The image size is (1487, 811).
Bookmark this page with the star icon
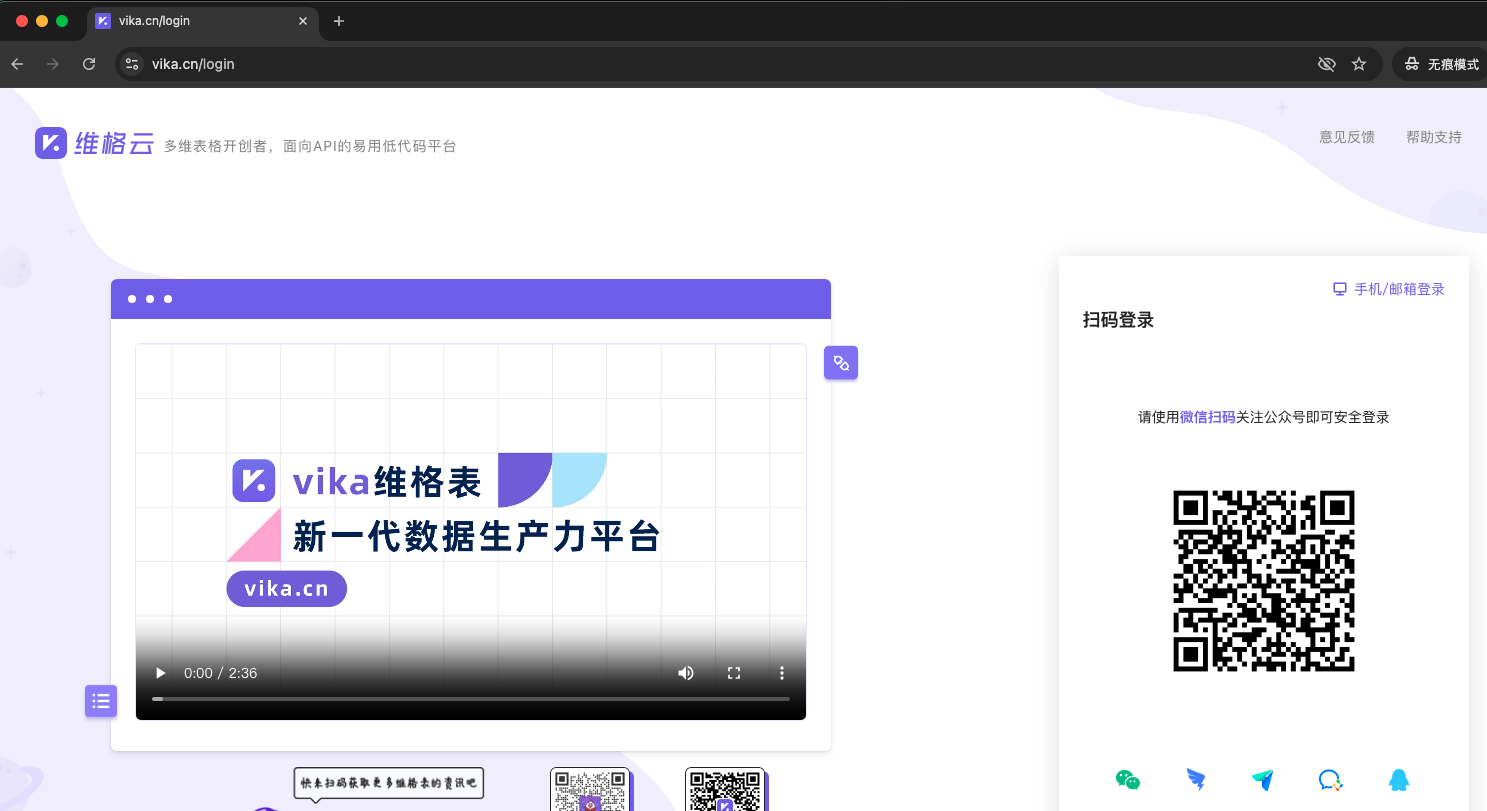pyautogui.click(x=1359, y=64)
